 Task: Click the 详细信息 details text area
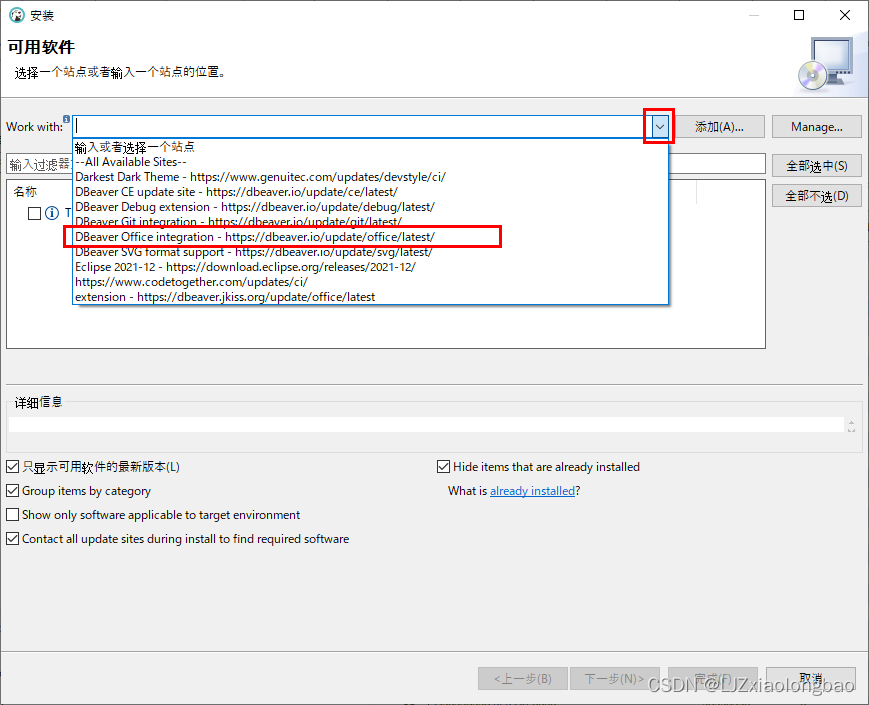[426, 425]
